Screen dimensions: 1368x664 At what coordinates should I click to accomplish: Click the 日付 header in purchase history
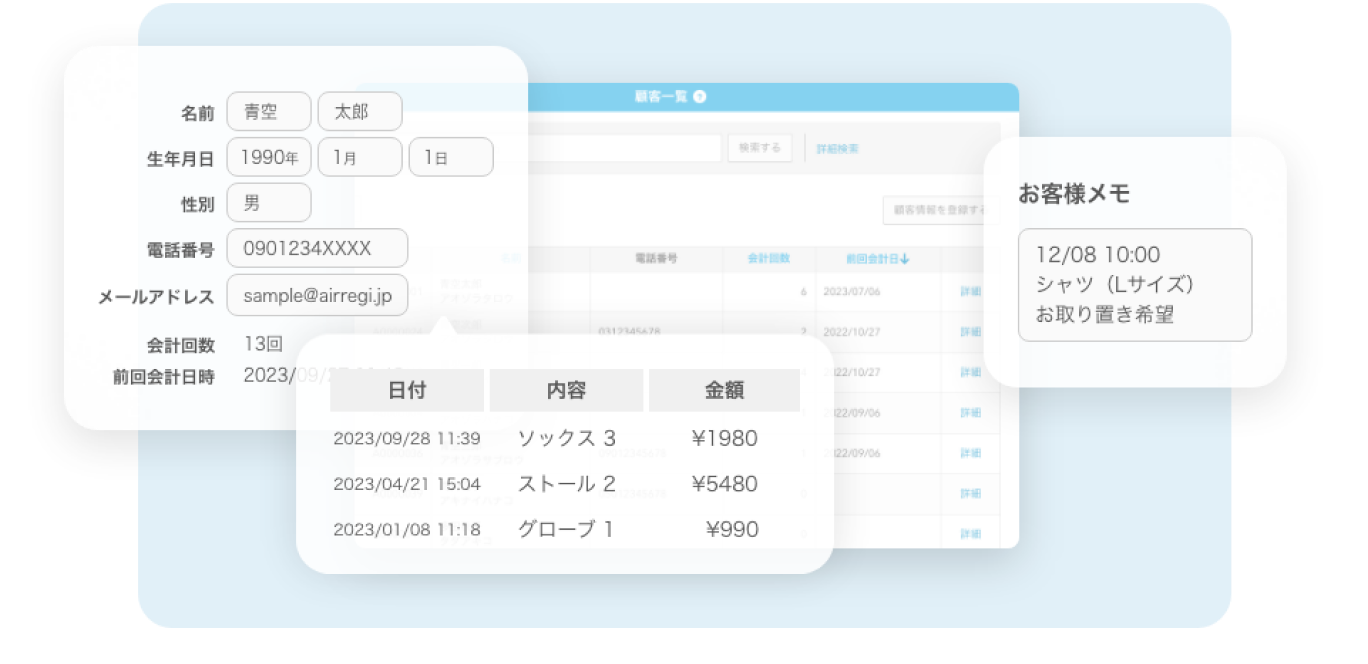[x=407, y=391]
